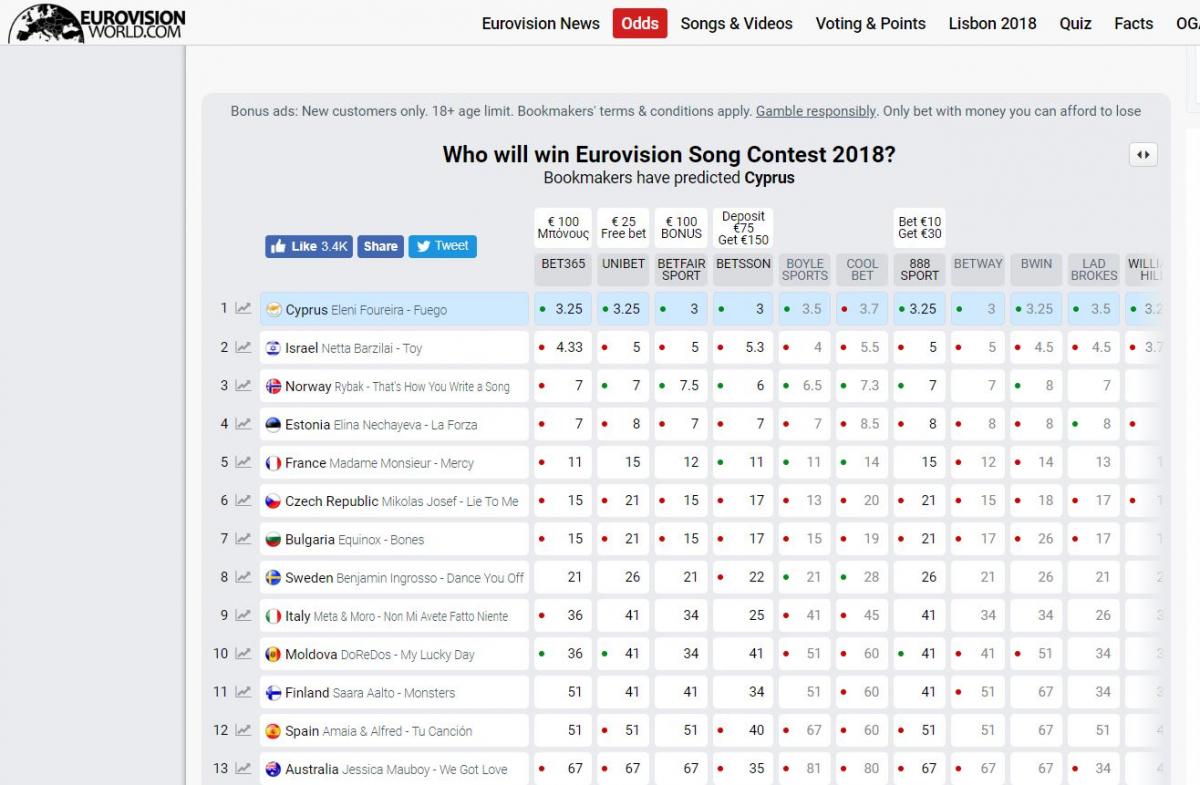Open trend chart icon for Bulgaria row

[x=243, y=538]
